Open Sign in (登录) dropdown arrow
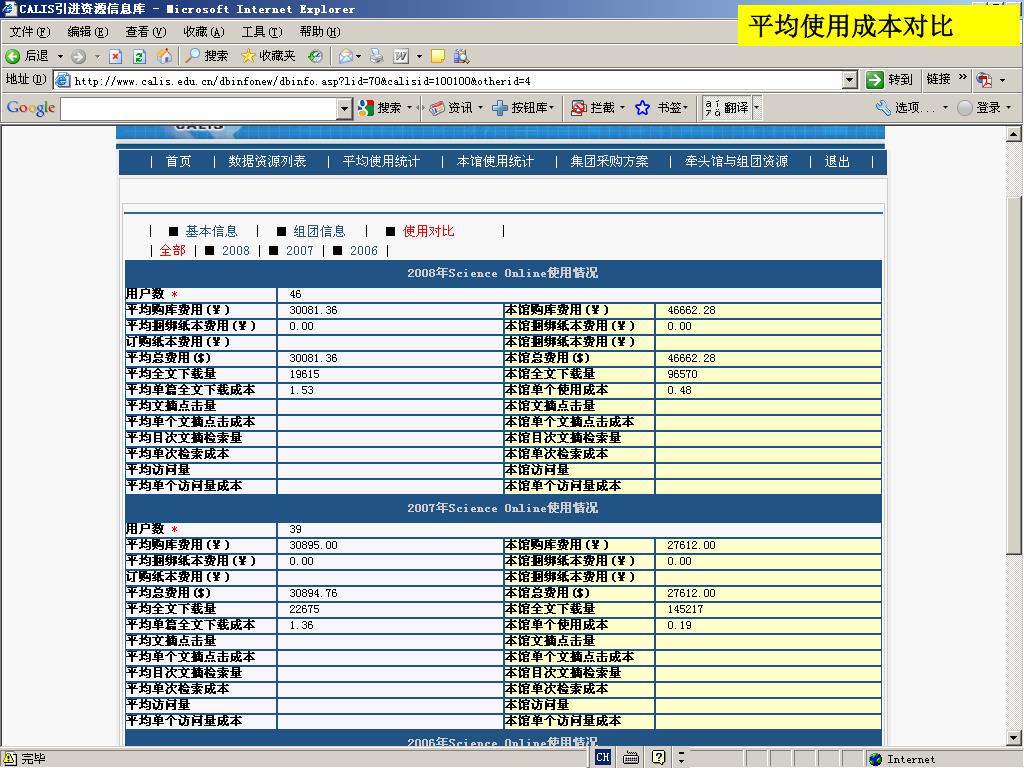The image size is (1024, 768). [1008, 108]
